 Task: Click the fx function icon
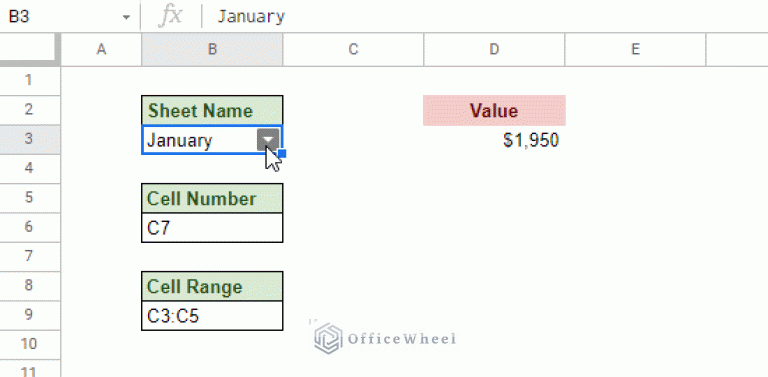[x=170, y=16]
